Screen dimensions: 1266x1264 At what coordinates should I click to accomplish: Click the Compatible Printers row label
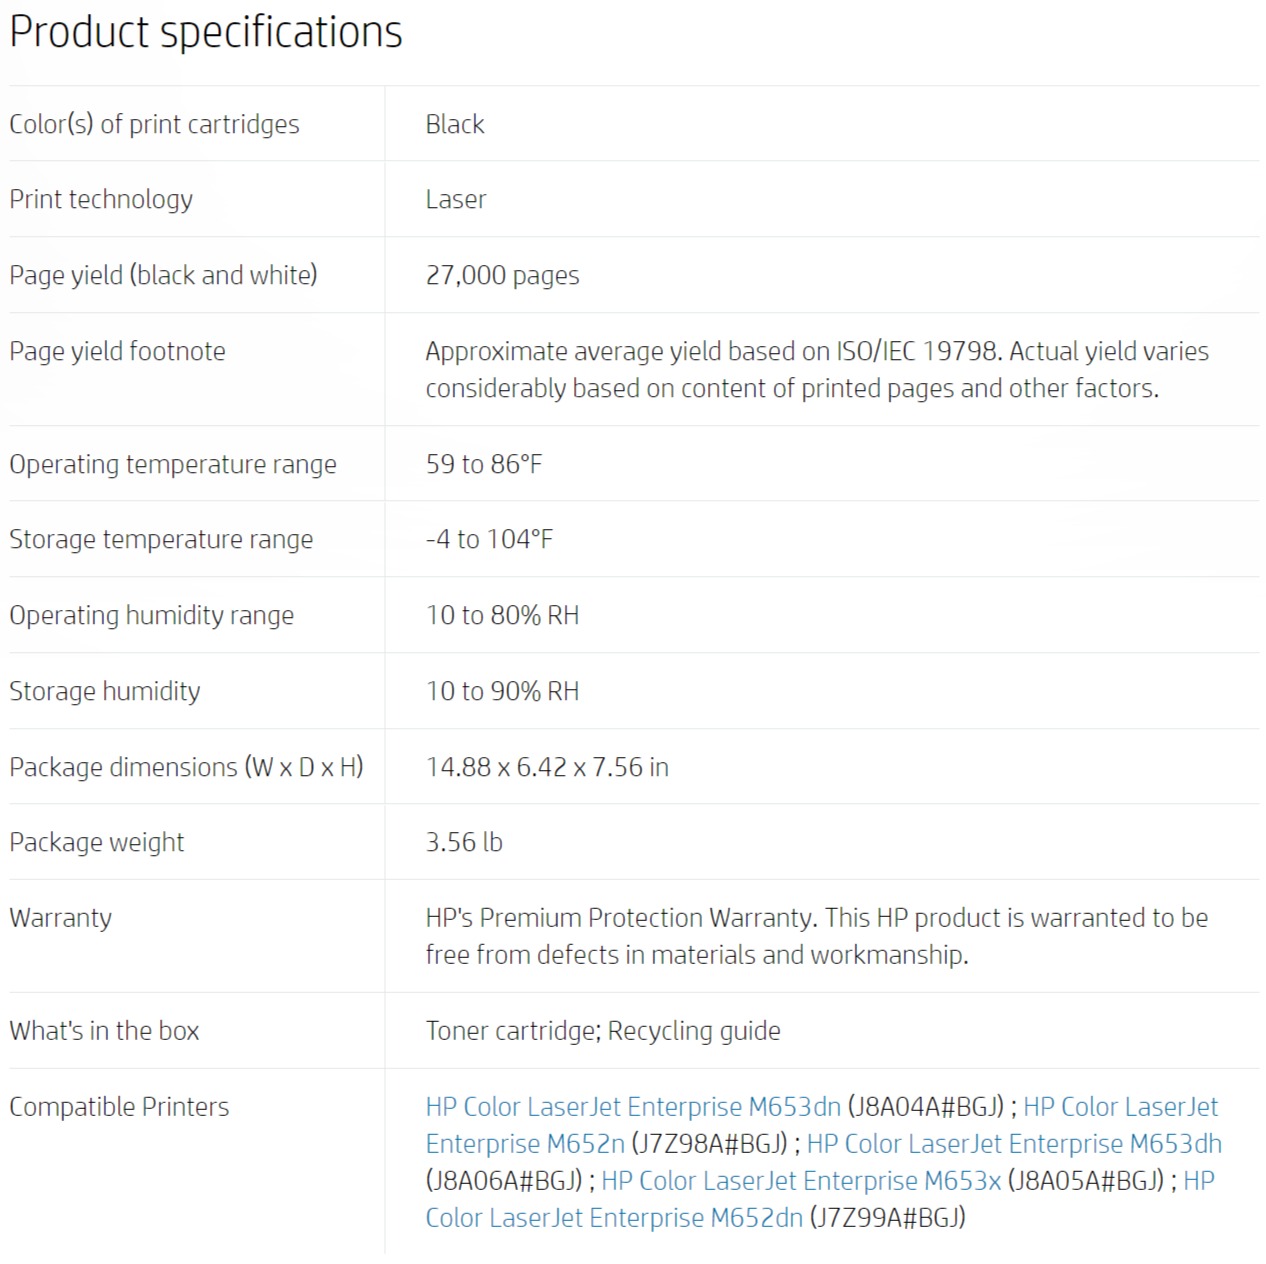[119, 1107]
